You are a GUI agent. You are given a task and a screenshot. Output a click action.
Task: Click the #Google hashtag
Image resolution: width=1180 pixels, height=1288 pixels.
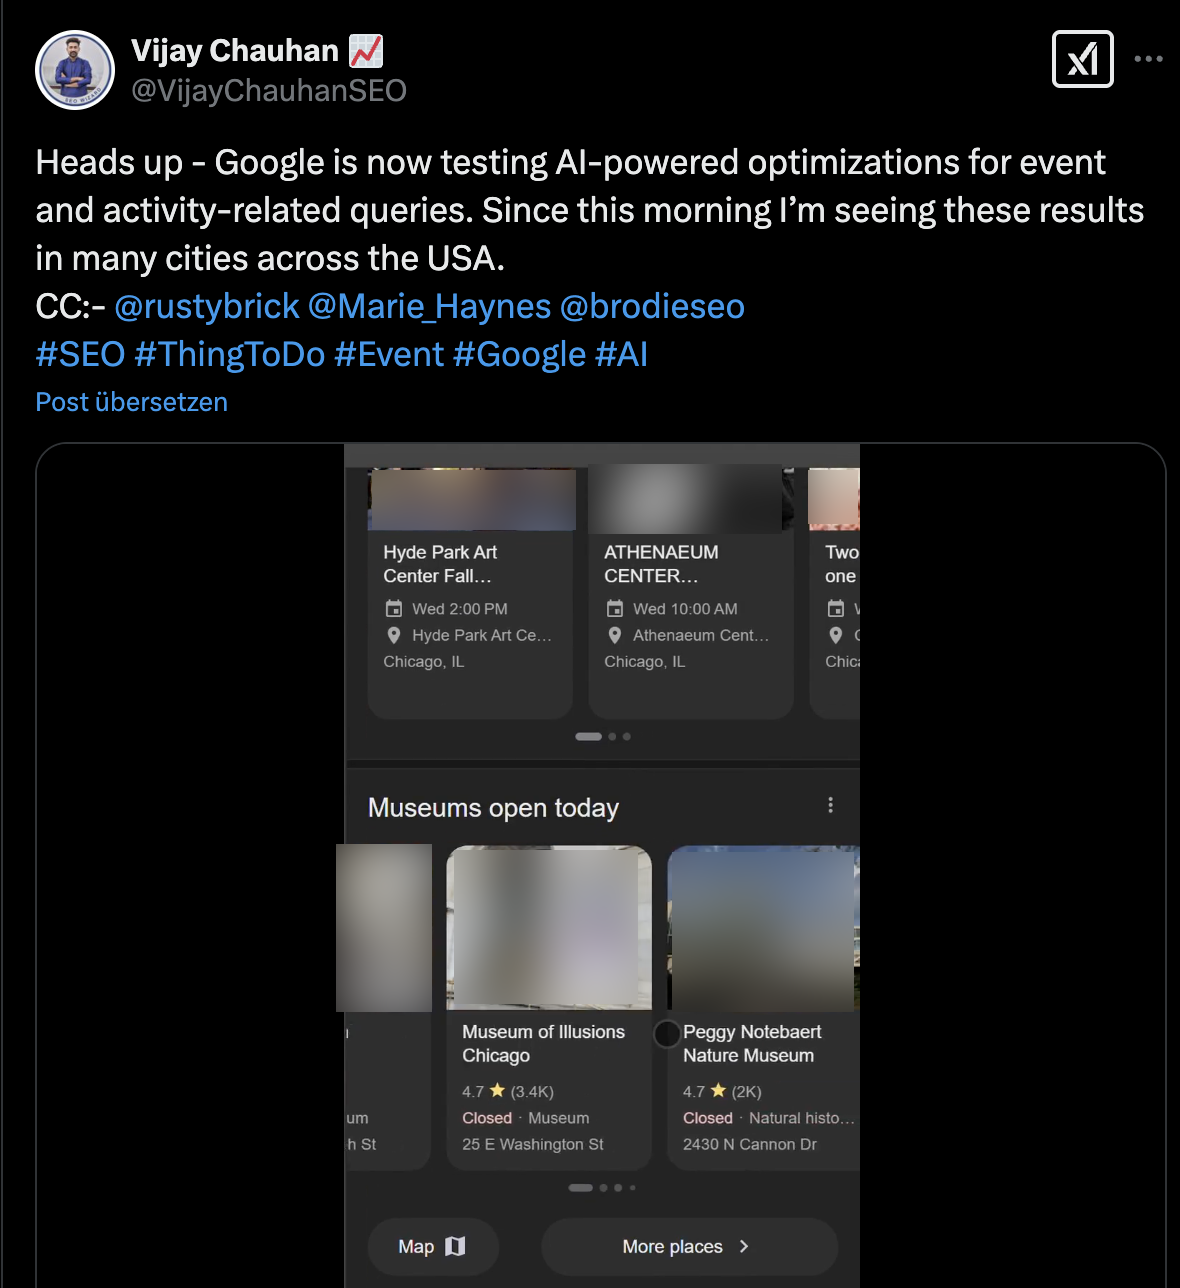(x=519, y=354)
